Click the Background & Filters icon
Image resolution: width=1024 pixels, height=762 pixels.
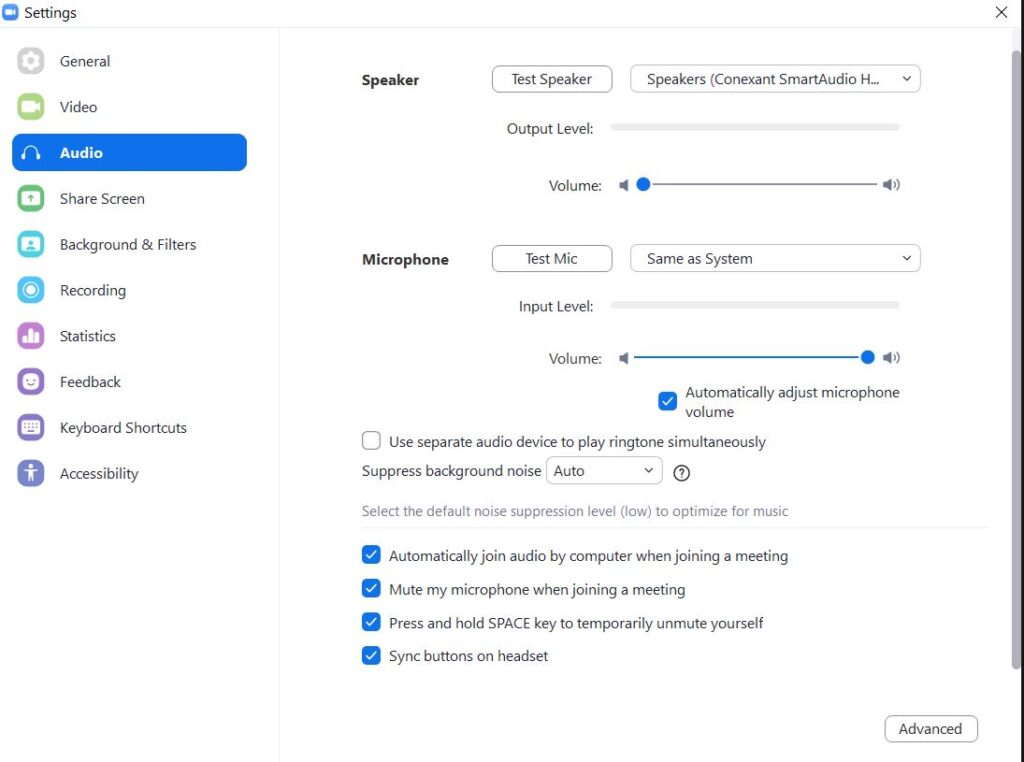tap(31, 245)
